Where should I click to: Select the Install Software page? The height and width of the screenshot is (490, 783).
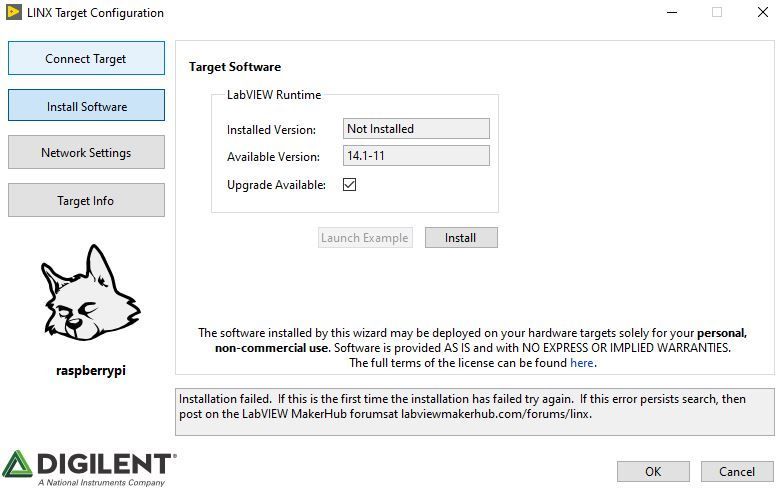click(x=86, y=105)
